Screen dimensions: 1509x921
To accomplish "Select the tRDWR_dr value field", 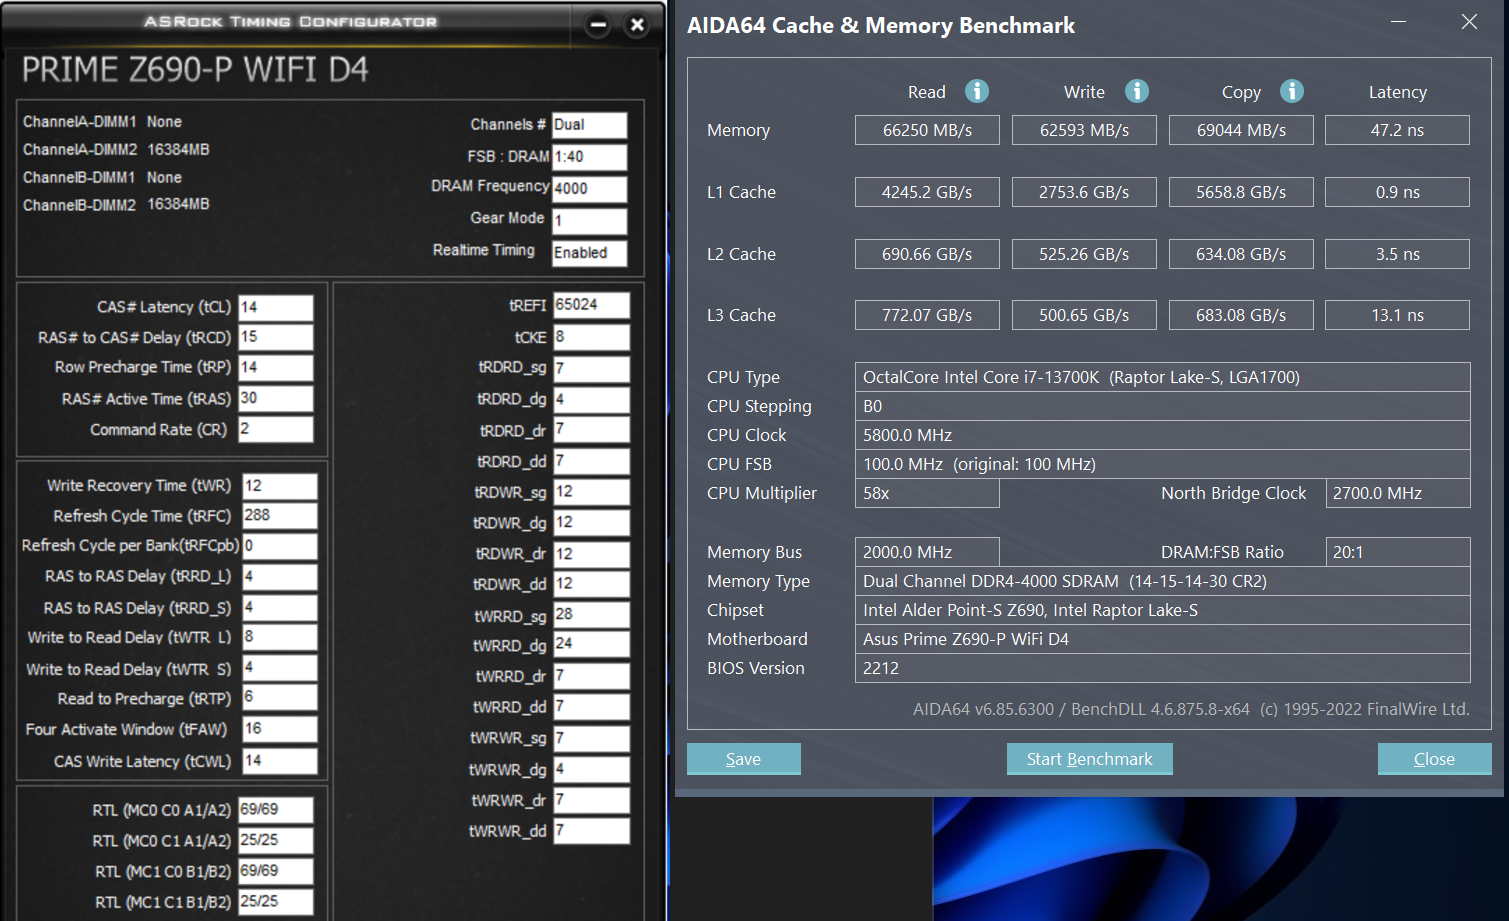I will 592,554.
